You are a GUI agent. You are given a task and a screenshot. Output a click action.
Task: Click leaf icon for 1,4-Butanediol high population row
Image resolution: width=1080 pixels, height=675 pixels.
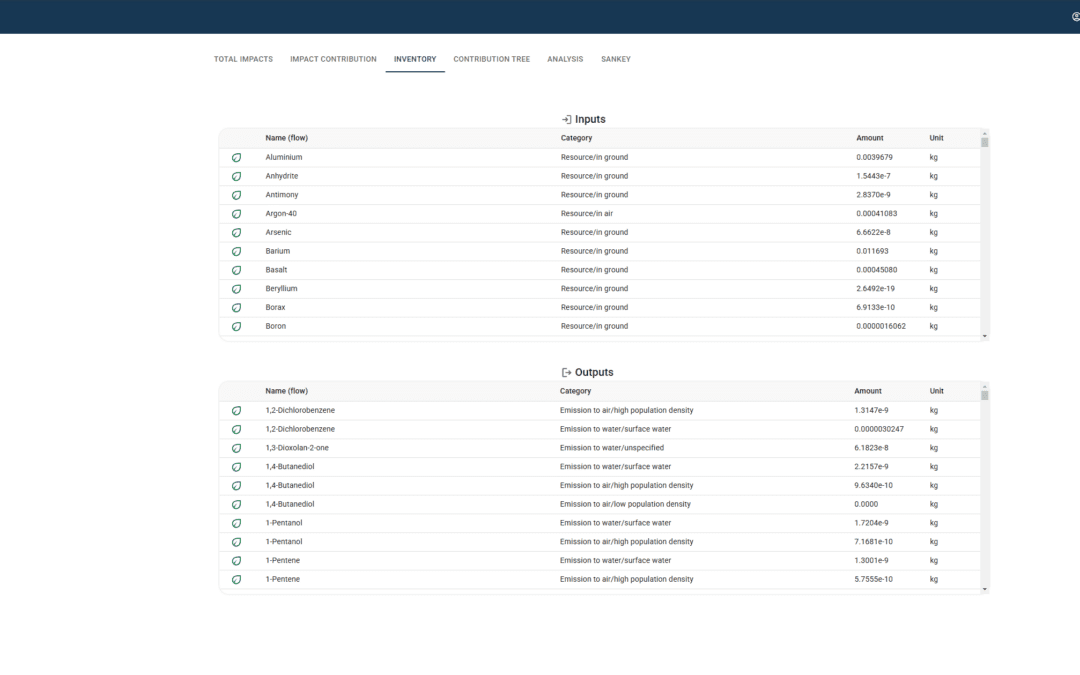click(x=236, y=486)
